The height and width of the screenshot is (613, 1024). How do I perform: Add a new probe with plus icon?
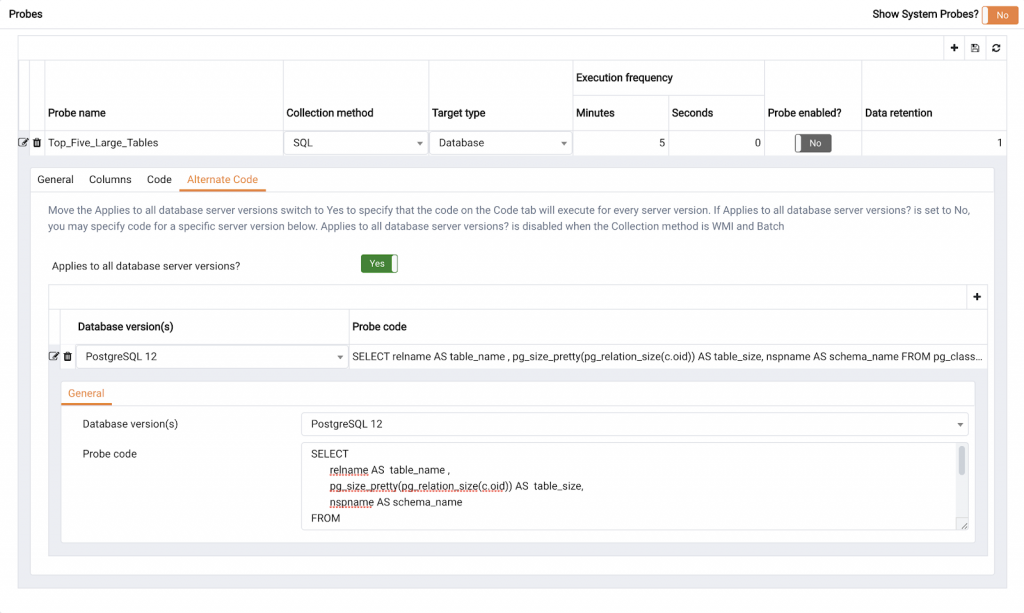coord(955,48)
